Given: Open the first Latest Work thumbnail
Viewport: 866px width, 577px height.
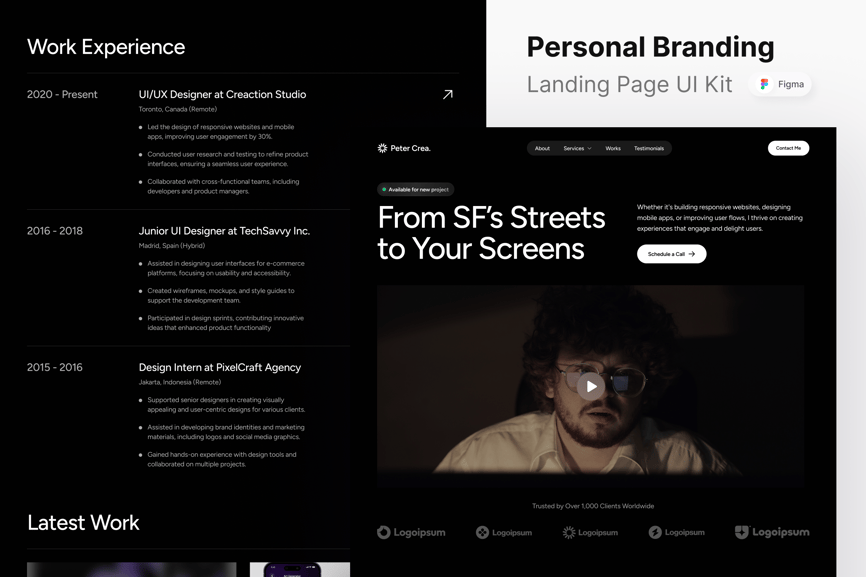Looking at the screenshot, I should point(131,569).
